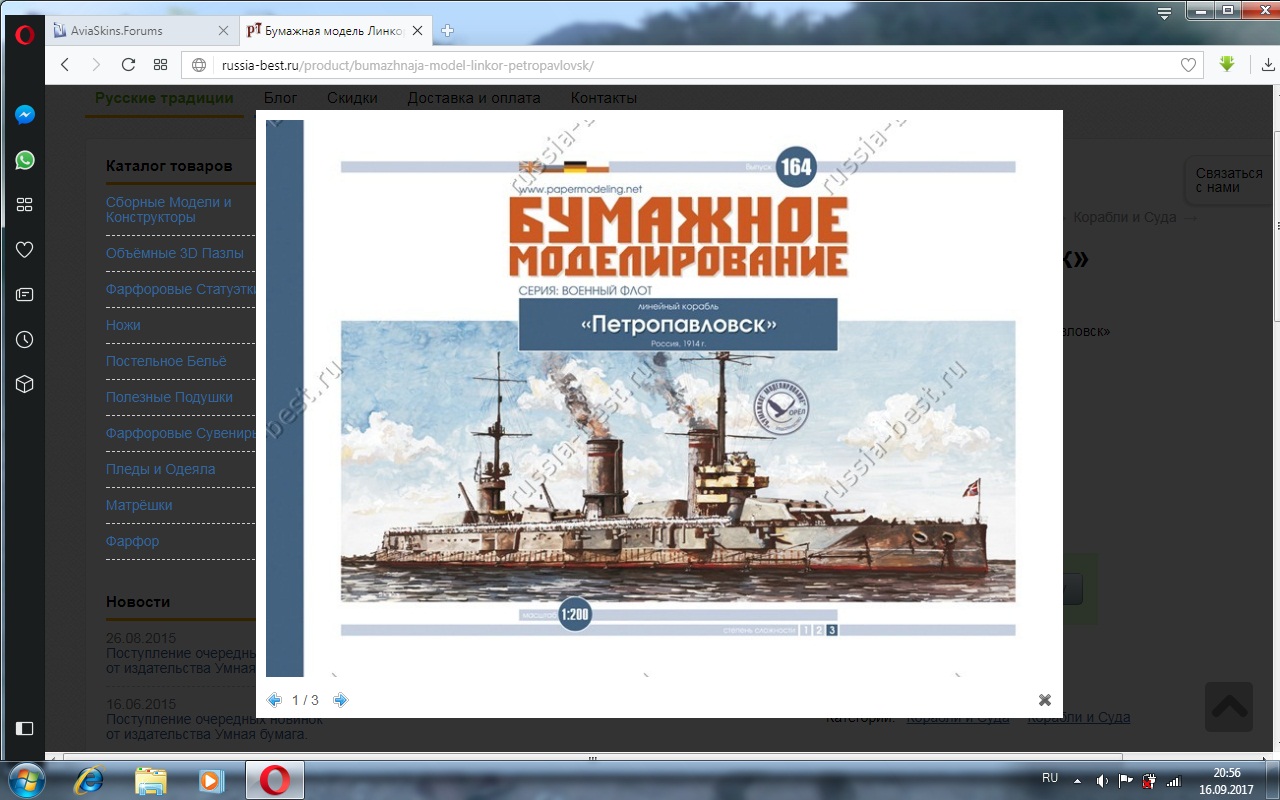
Task: Open RU language indicator in tray
Action: [1050, 778]
